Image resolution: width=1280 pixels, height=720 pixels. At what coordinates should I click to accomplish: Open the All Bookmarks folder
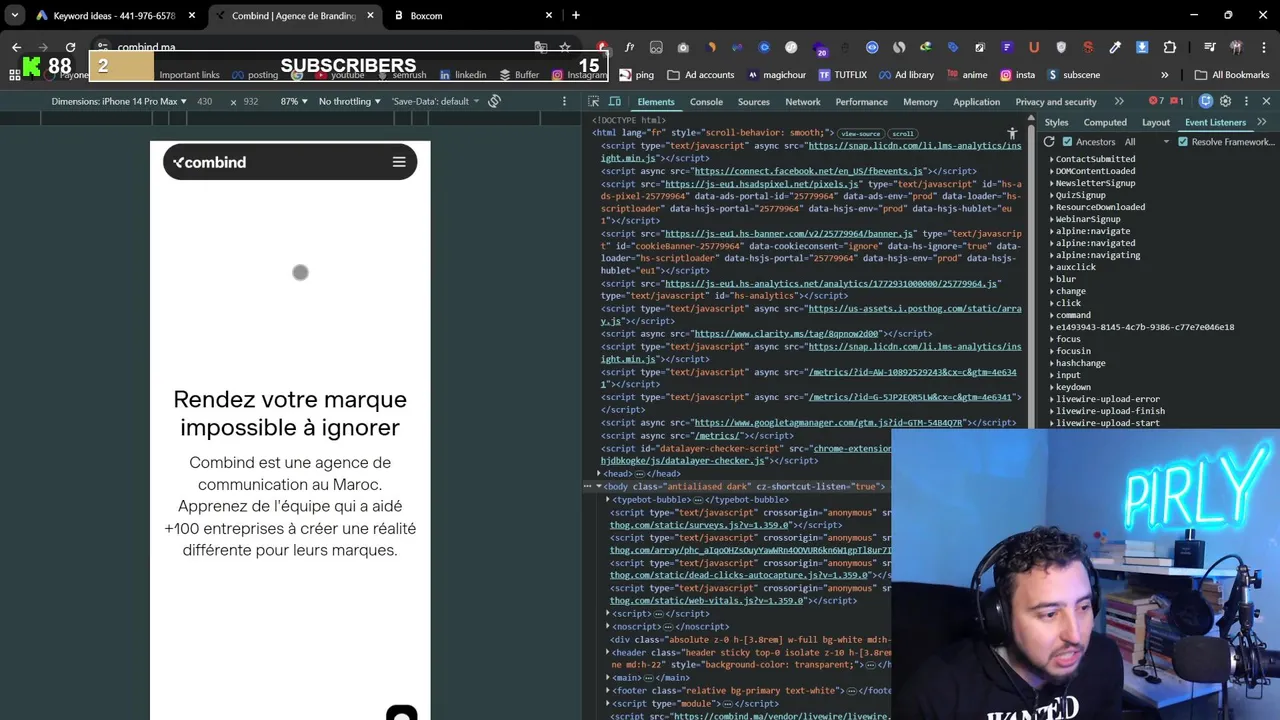point(1231,75)
